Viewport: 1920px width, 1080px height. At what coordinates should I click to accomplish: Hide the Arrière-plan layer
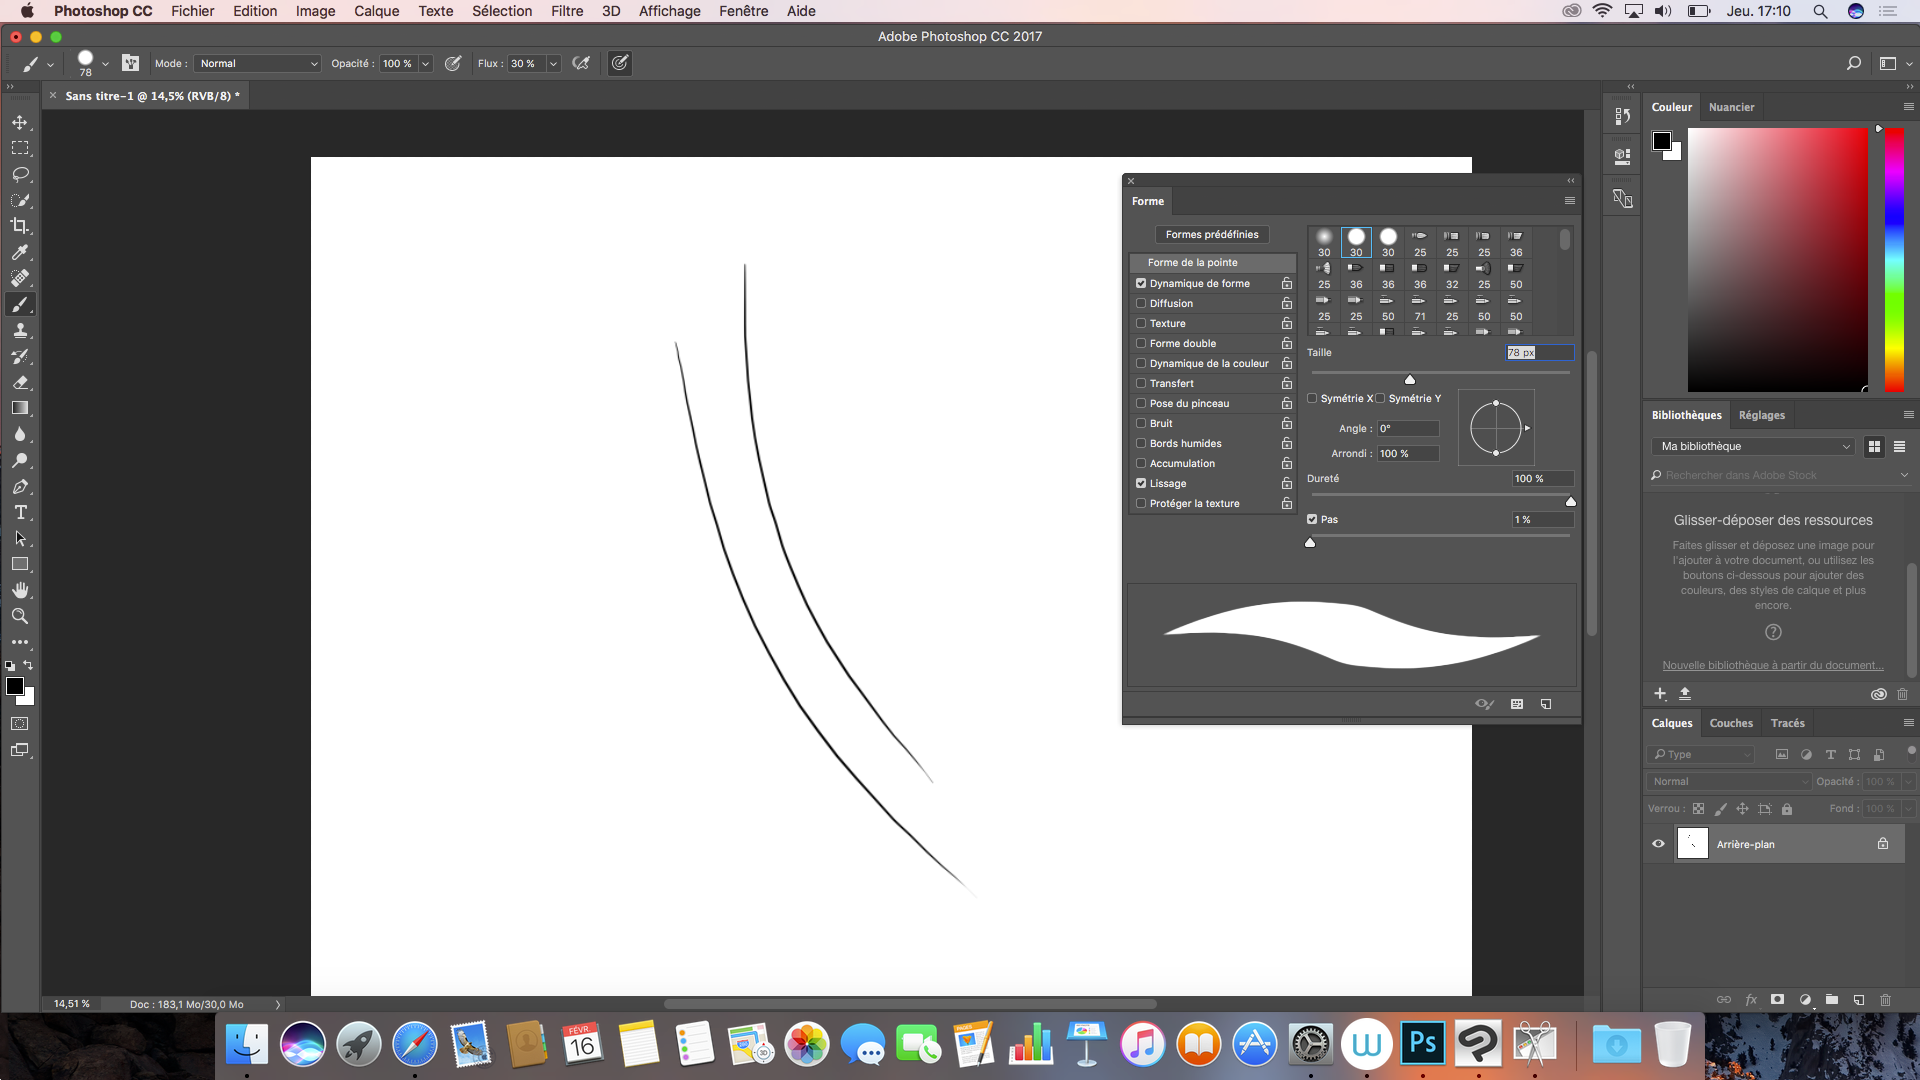coord(1658,844)
